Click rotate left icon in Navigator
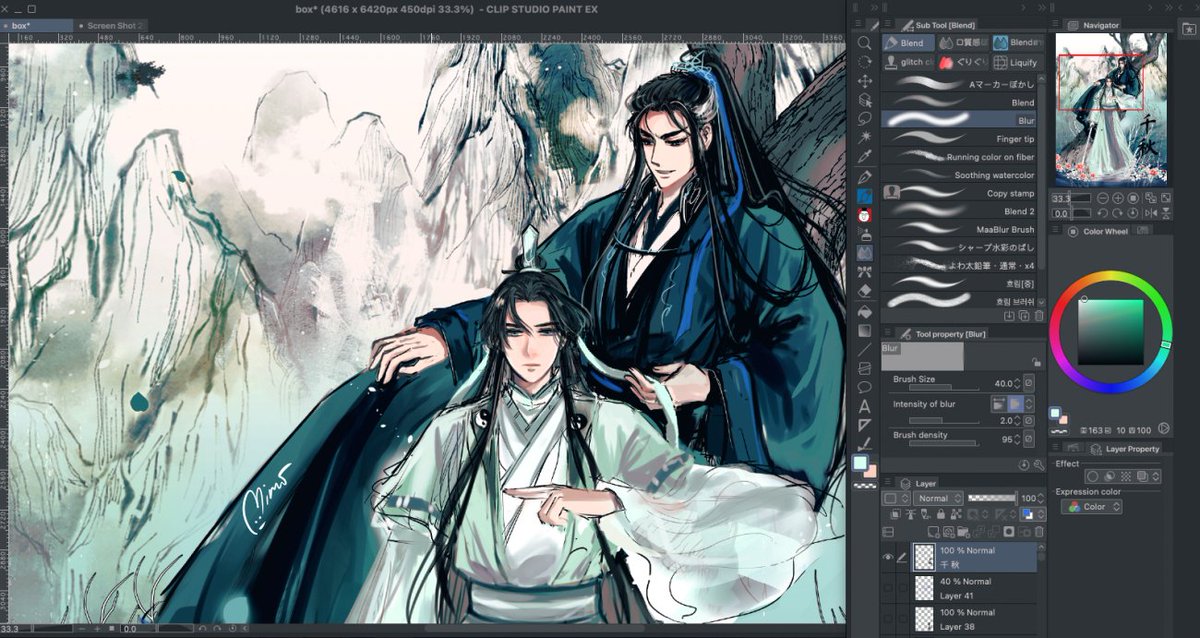The height and width of the screenshot is (638, 1200). 1103,213
